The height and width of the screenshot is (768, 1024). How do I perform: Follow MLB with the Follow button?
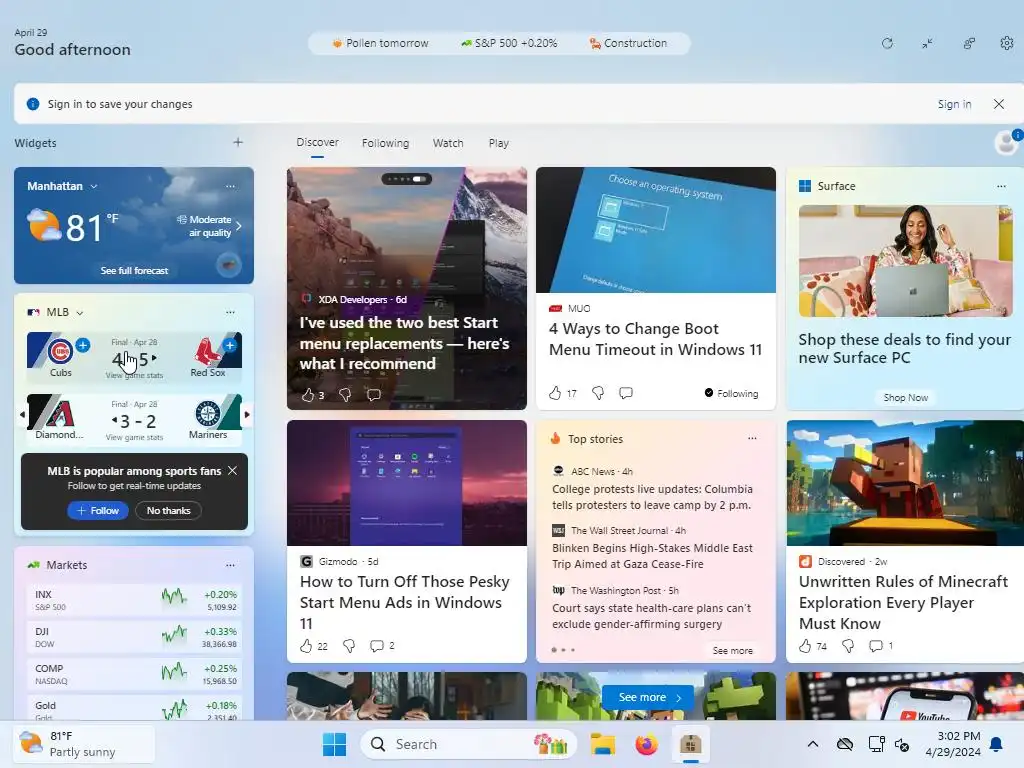tap(97, 511)
